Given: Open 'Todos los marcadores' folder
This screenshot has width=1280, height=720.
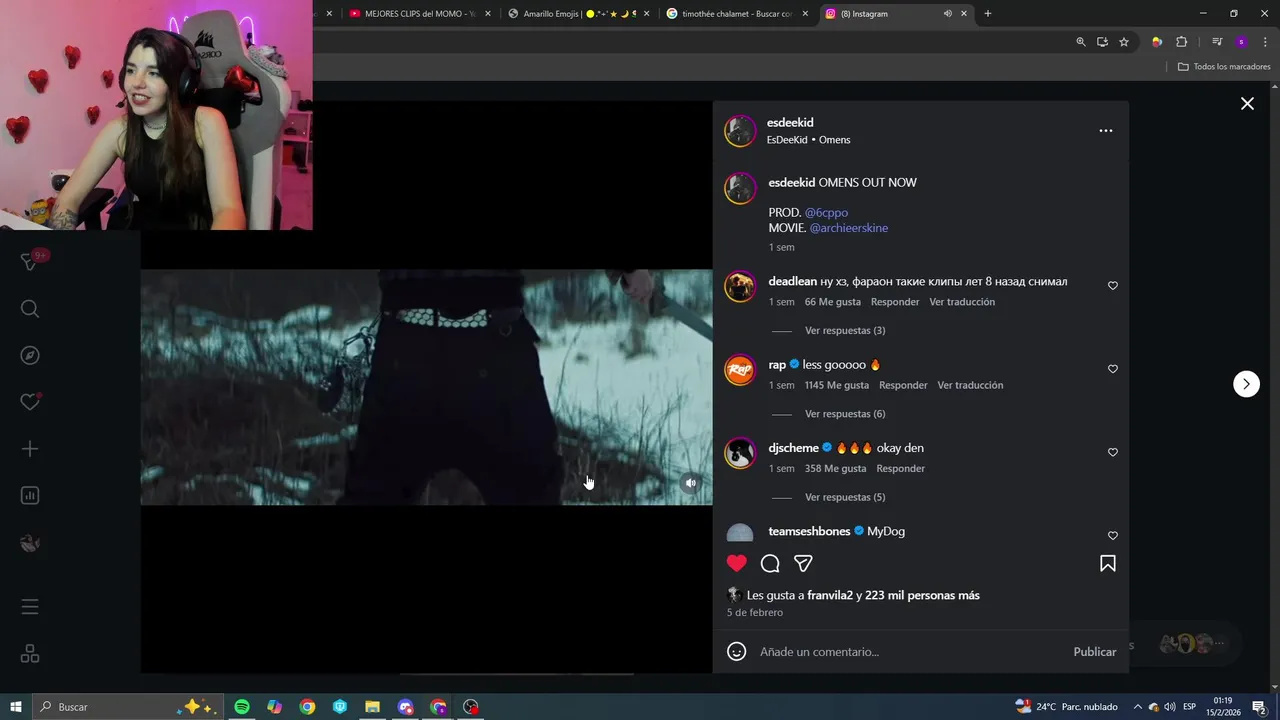Looking at the screenshot, I should pos(1224,67).
